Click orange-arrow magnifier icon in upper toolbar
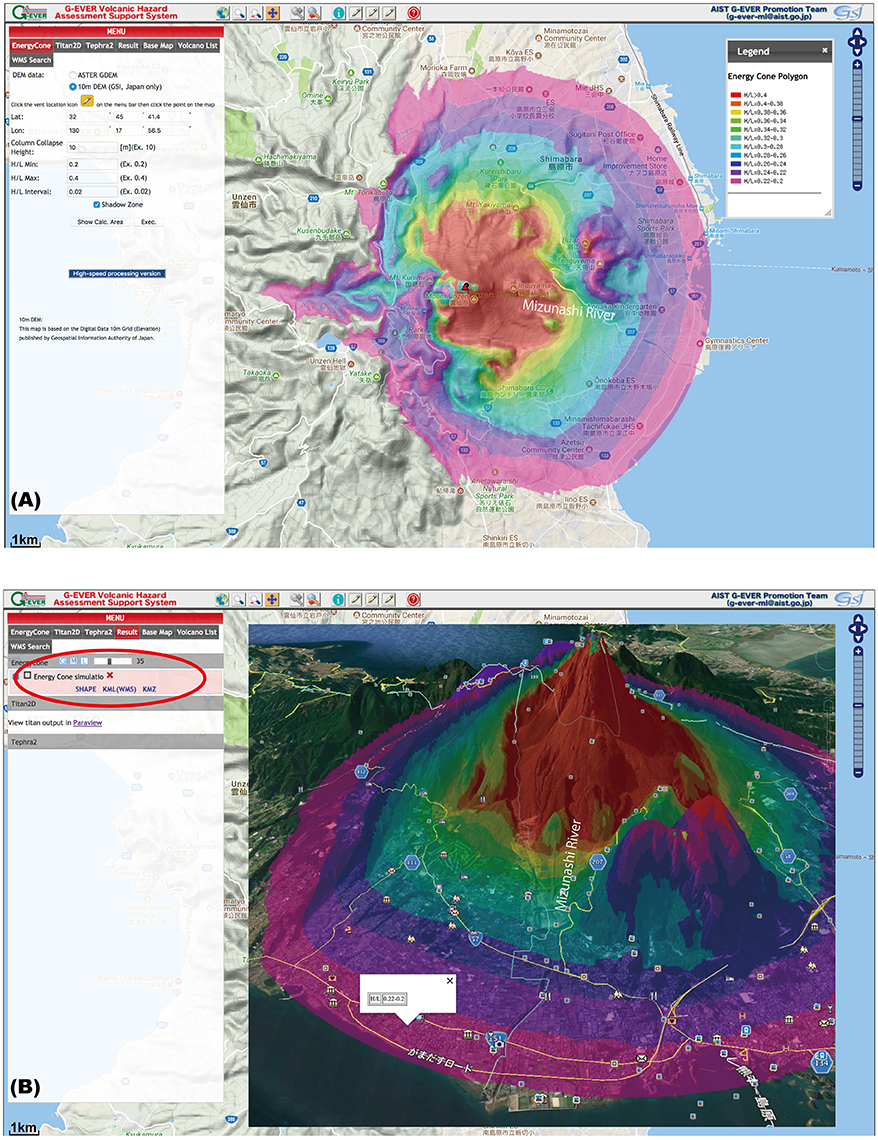The width and height of the screenshot is (878, 1140). coord(314,12)
